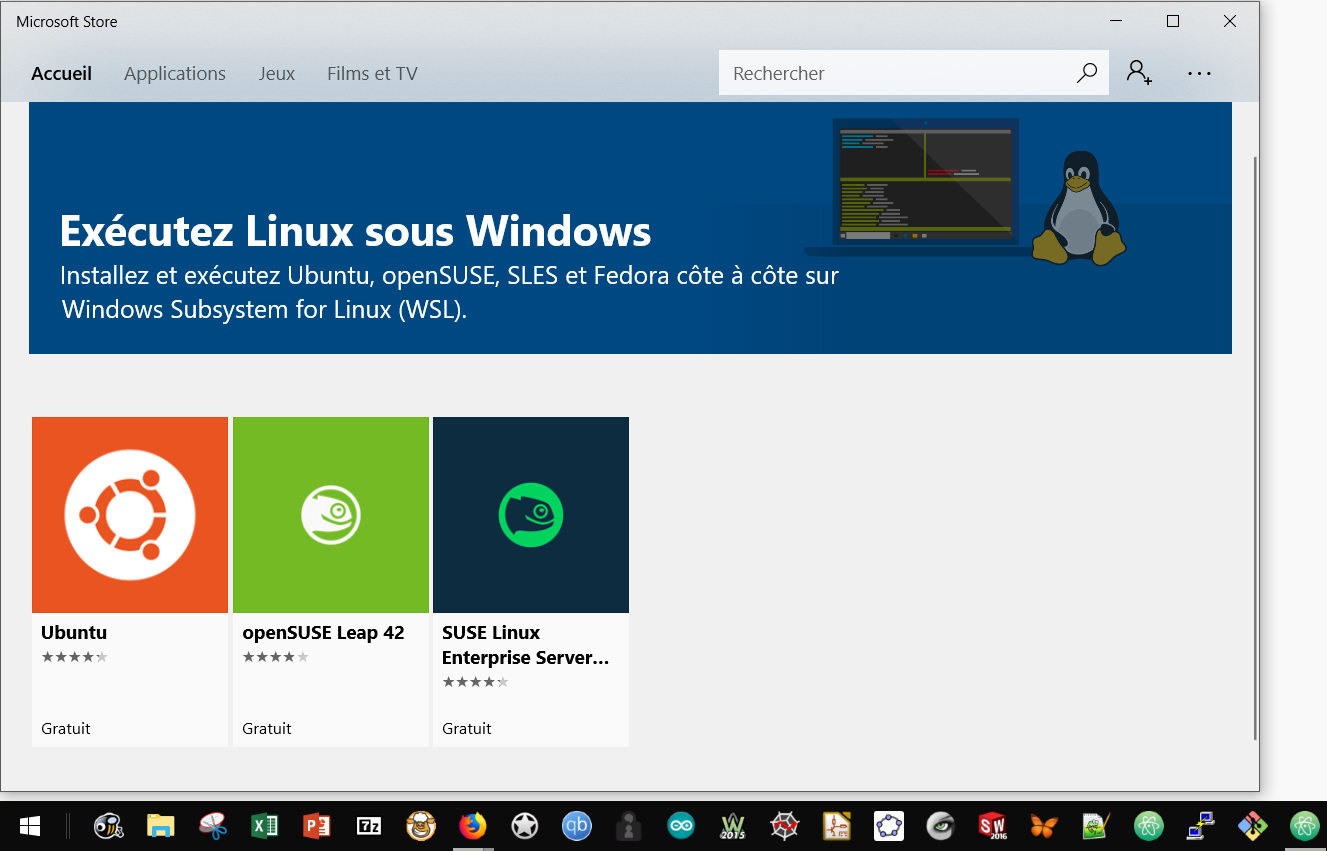Screen dimensions: 1327x851
Task: Open the sign-in account icon
Action: (1139, 73)
